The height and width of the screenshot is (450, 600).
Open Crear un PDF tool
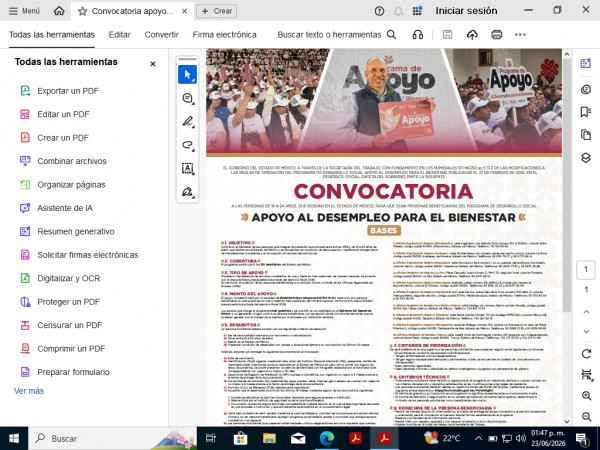(x=54, y=138)
